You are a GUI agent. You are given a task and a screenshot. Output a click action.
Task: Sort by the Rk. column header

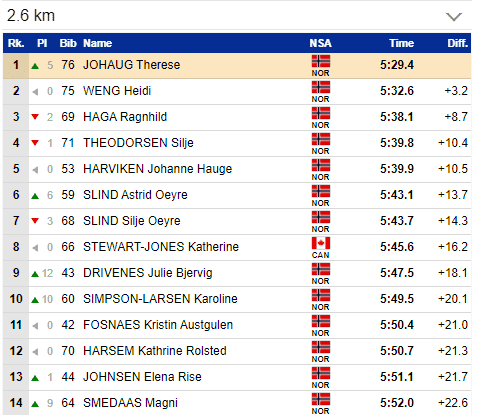[x=16, y=43]
